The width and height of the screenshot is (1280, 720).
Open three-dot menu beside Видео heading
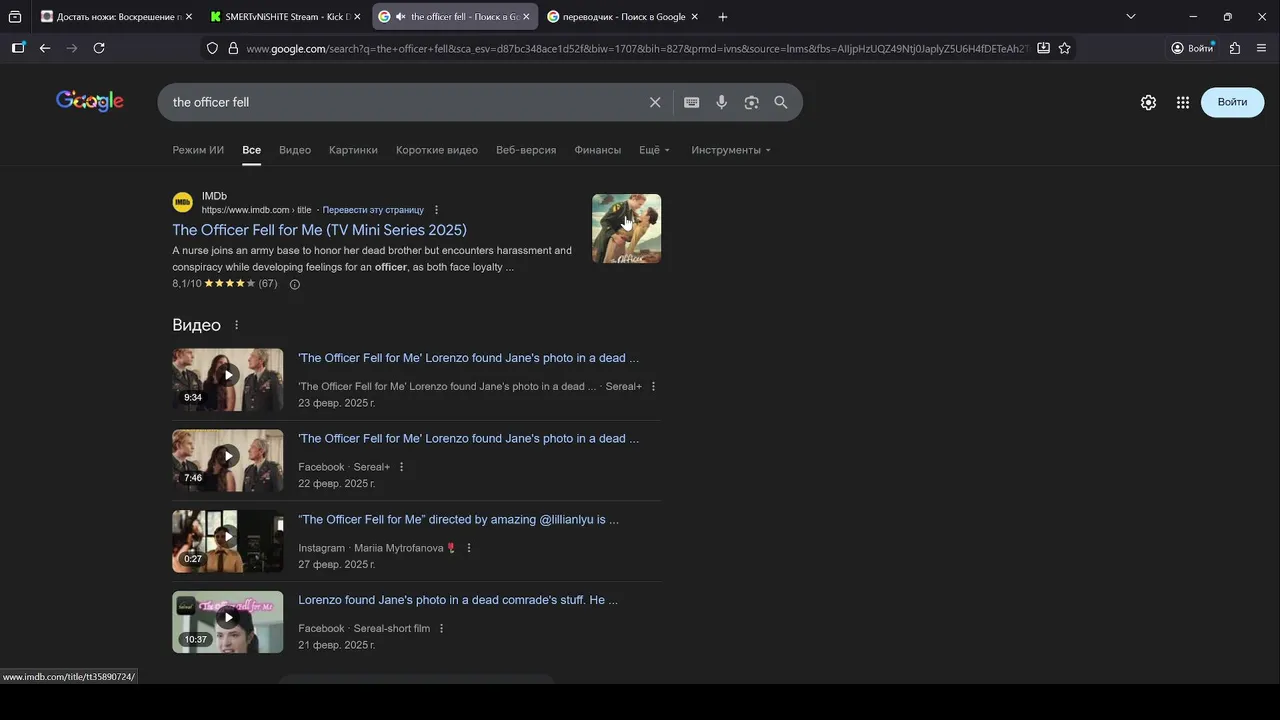pyautogui.click(x=236, y=325)
